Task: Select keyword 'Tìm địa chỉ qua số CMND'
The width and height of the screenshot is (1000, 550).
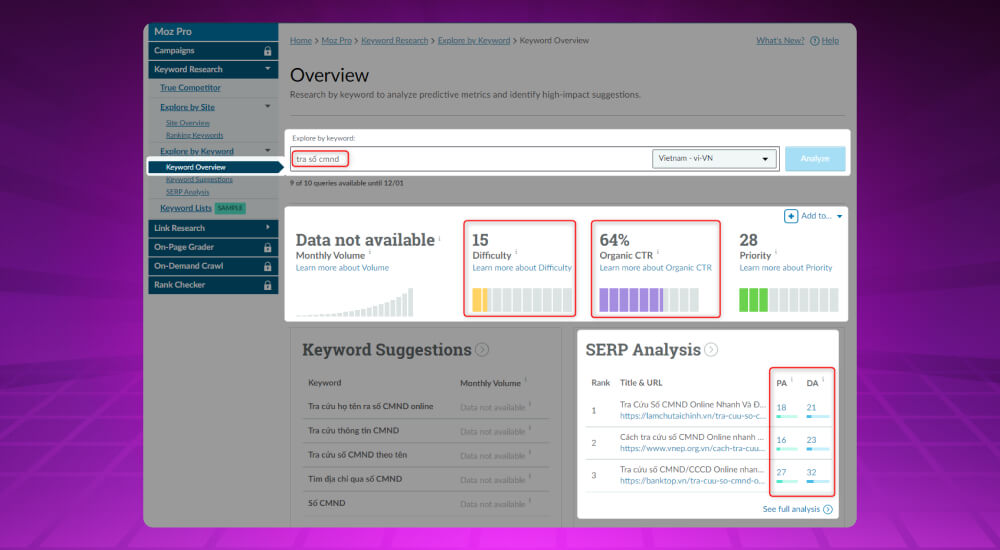Action: point(355,479)
